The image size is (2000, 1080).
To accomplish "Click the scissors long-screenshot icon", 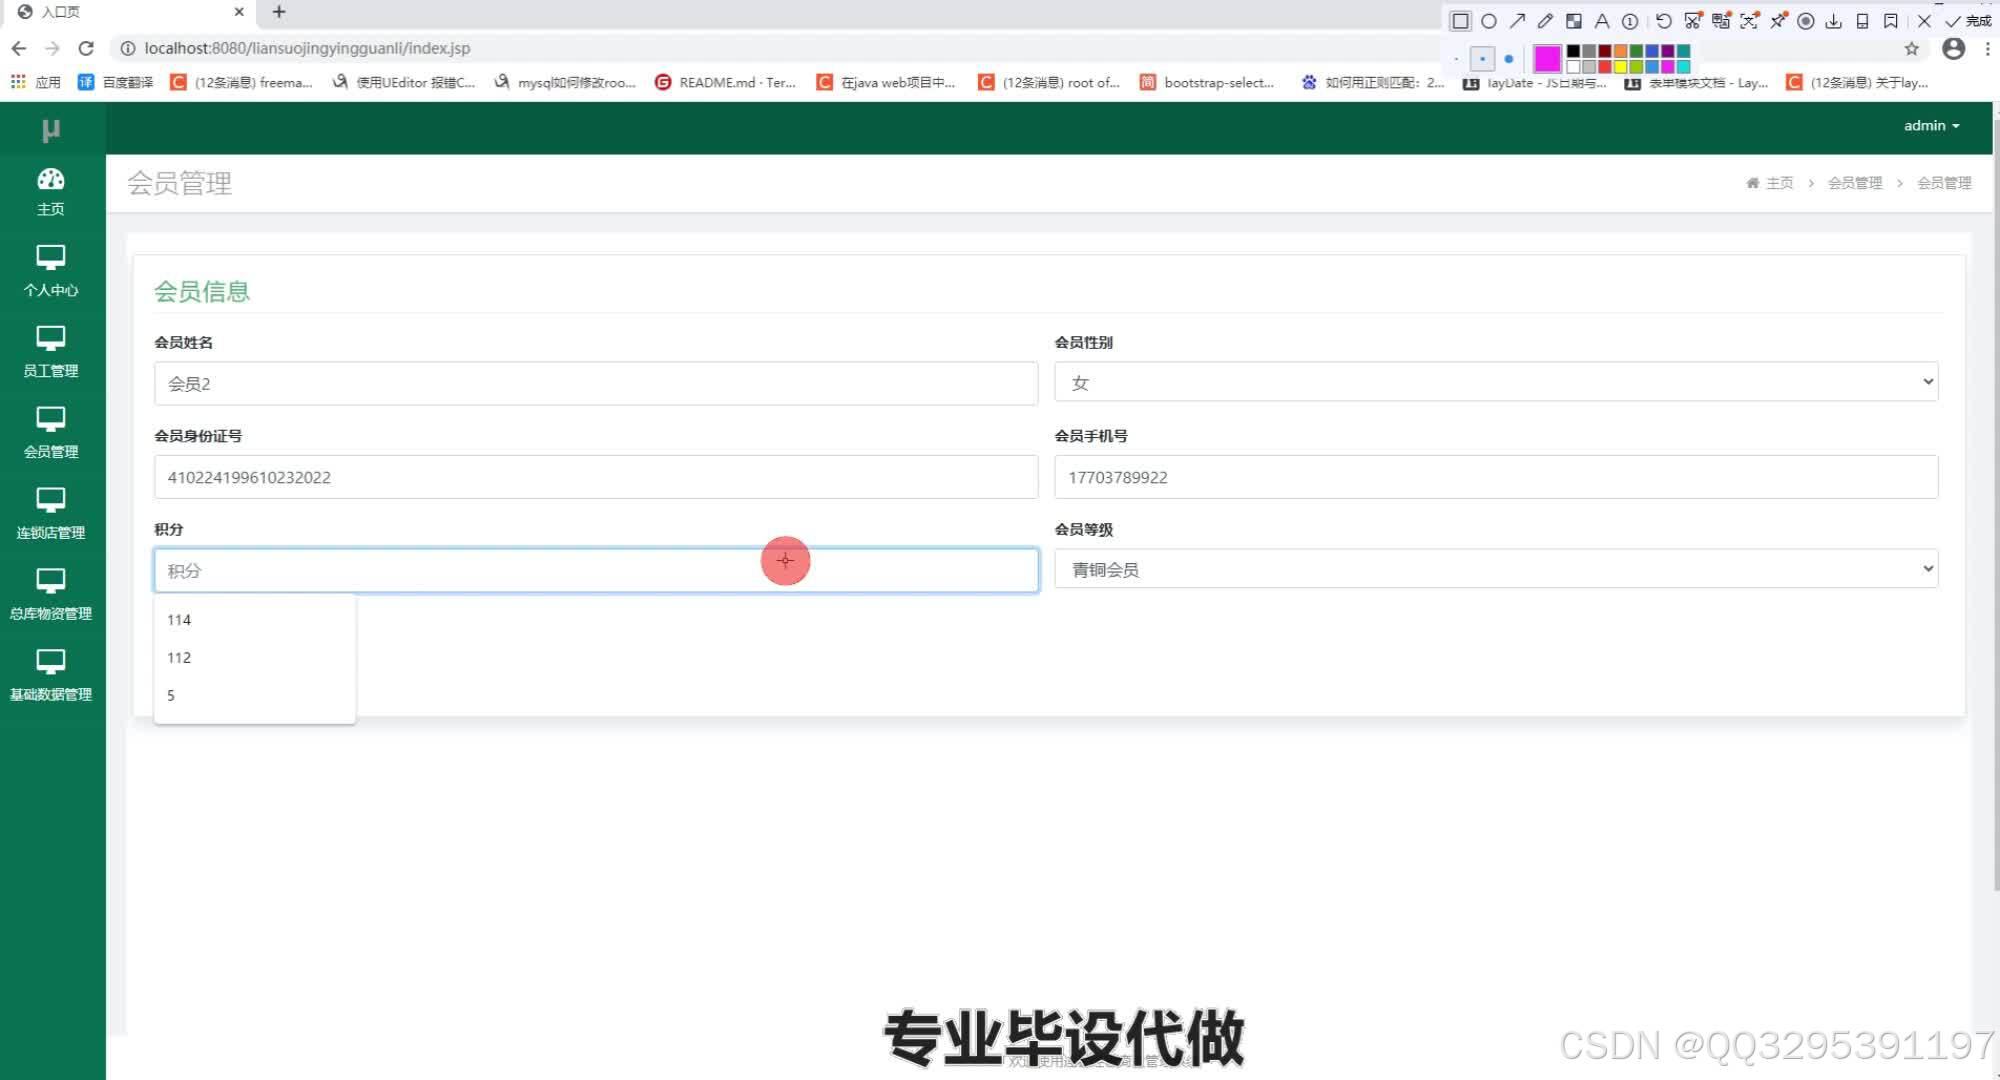I will (x=1693, y=21).
